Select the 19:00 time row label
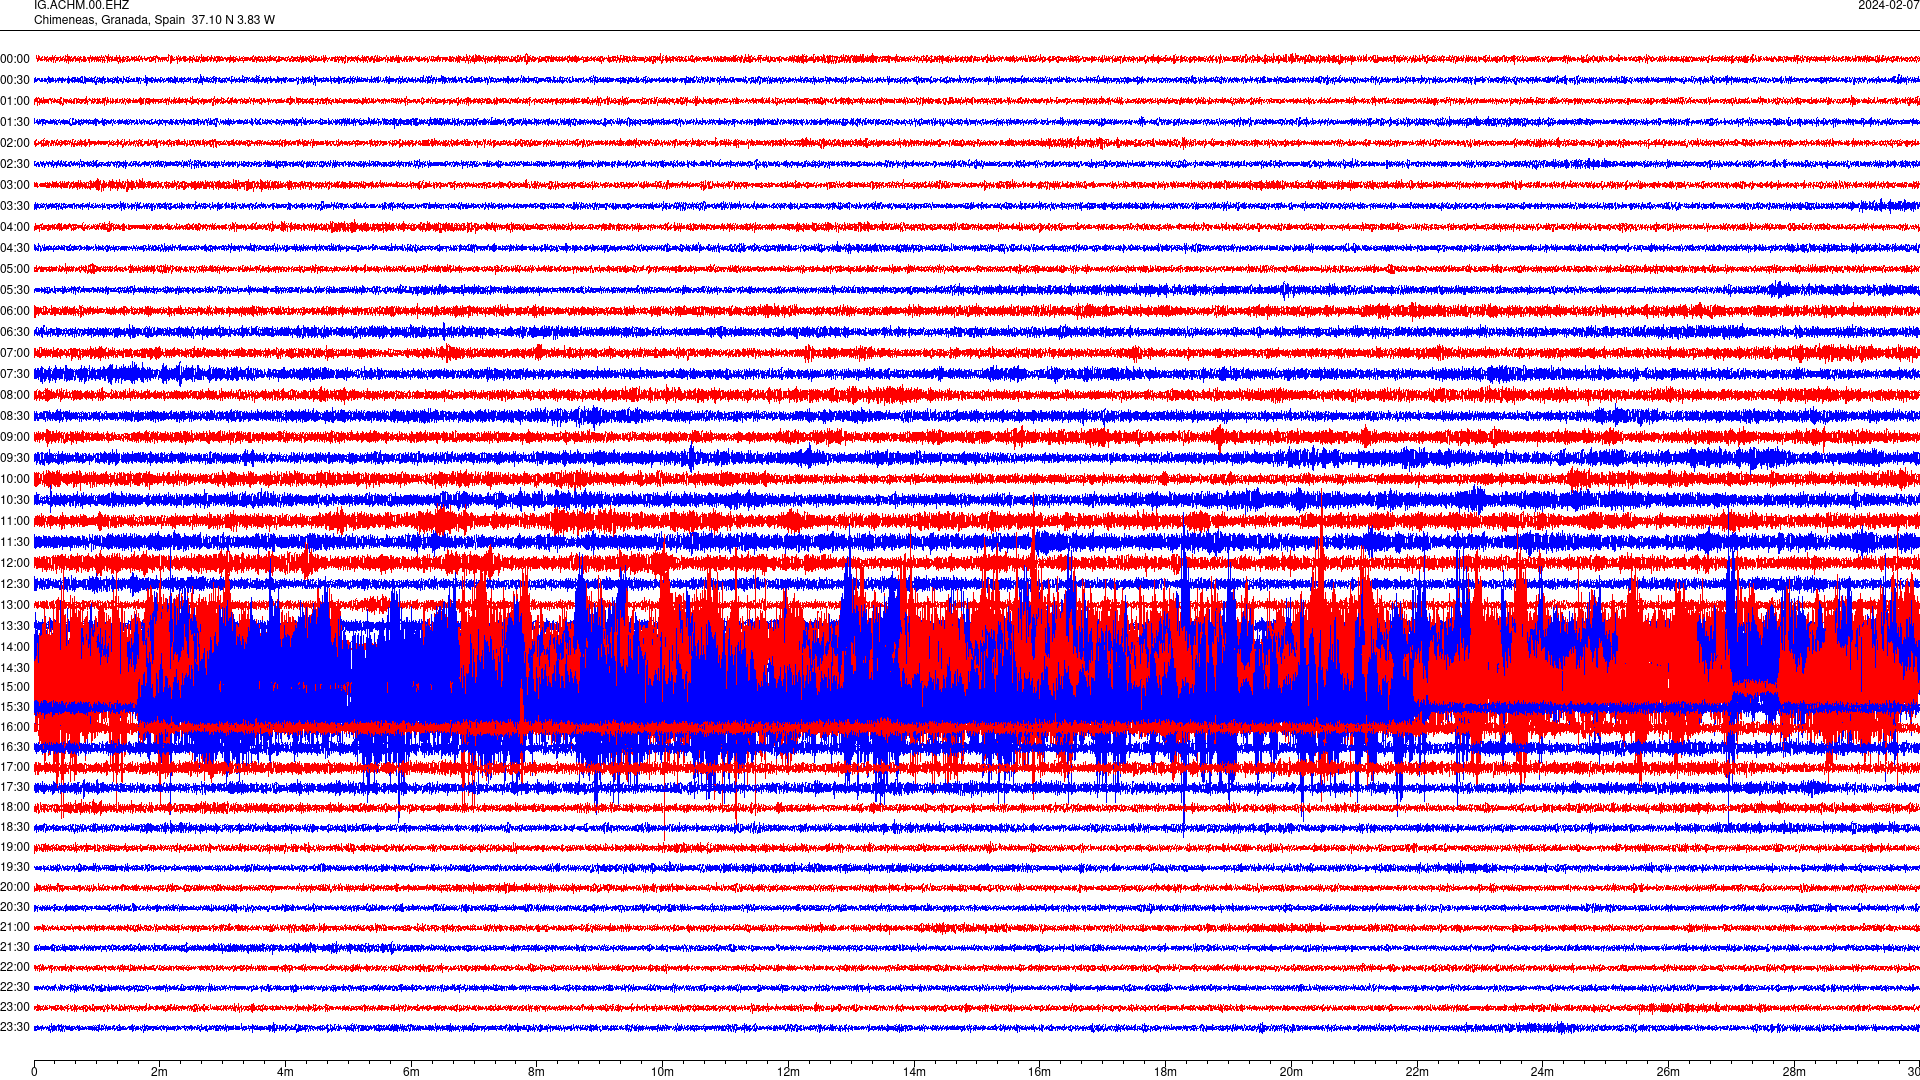The width and height of the screenshot is (1920, 1080). pyautogui.click(x=15, y=847)
